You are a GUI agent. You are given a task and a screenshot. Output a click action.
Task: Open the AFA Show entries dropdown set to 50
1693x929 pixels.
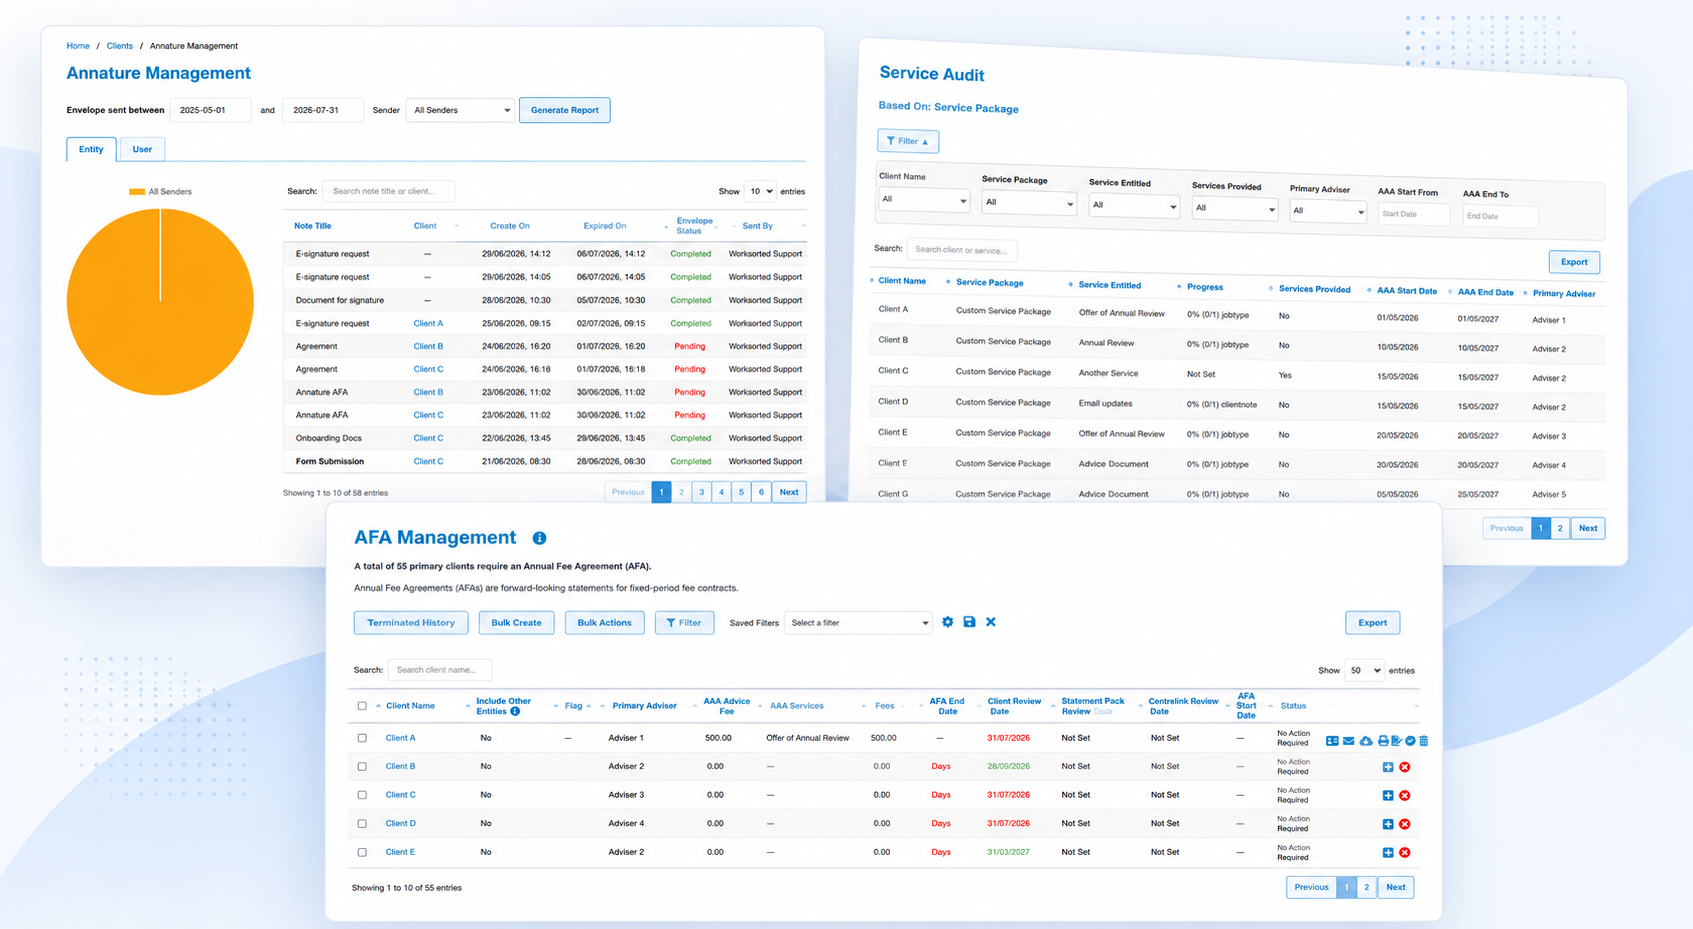pos(1364,671)
